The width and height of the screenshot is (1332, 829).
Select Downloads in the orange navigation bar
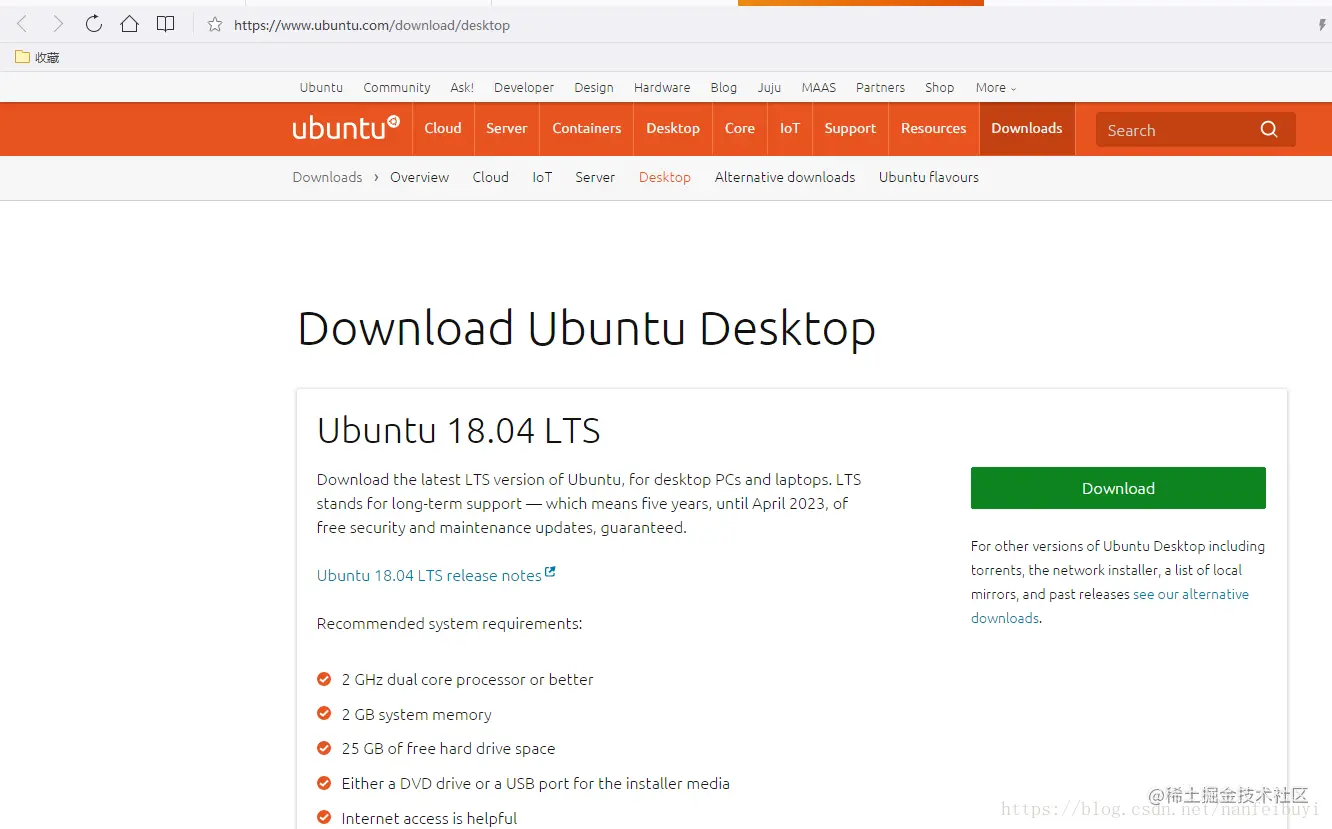point(1027,128)
